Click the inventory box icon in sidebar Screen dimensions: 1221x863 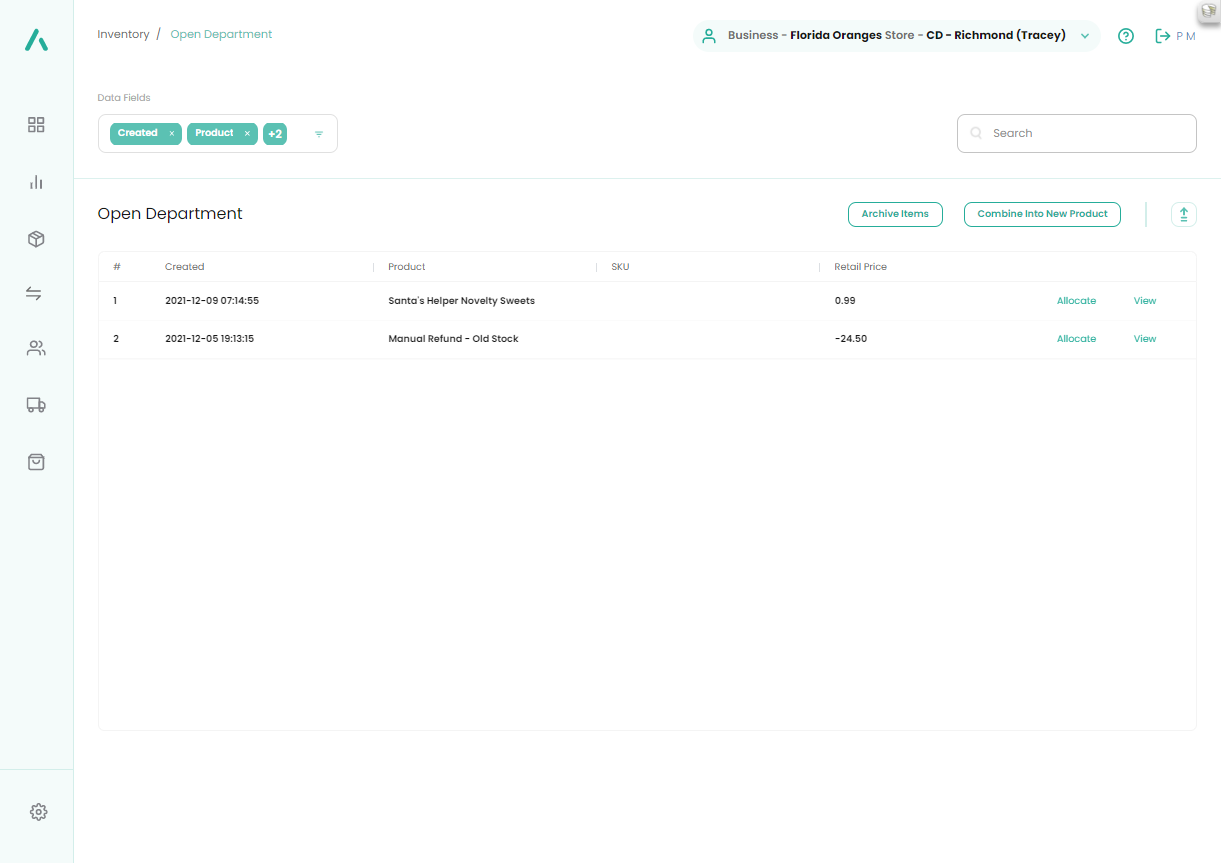(x=36, y=239)
